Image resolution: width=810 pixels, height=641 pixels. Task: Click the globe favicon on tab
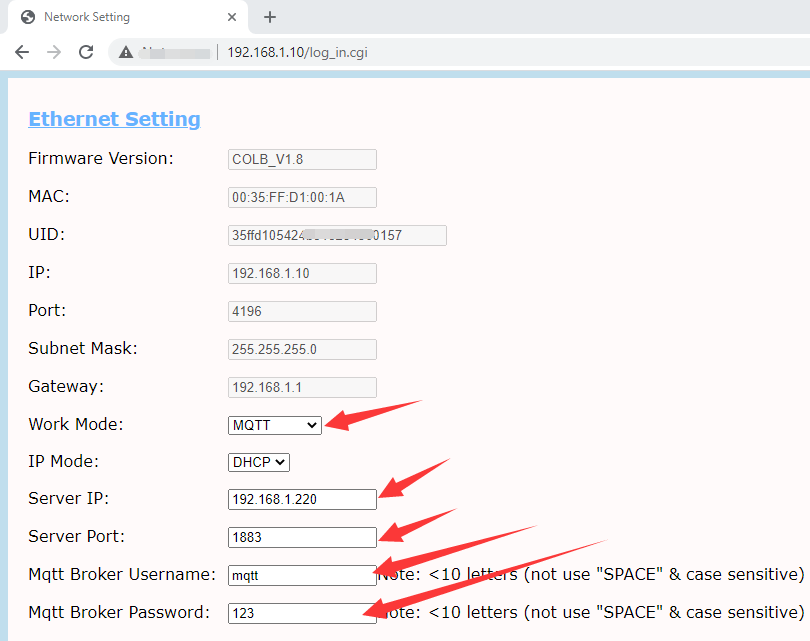click(28, 17)
